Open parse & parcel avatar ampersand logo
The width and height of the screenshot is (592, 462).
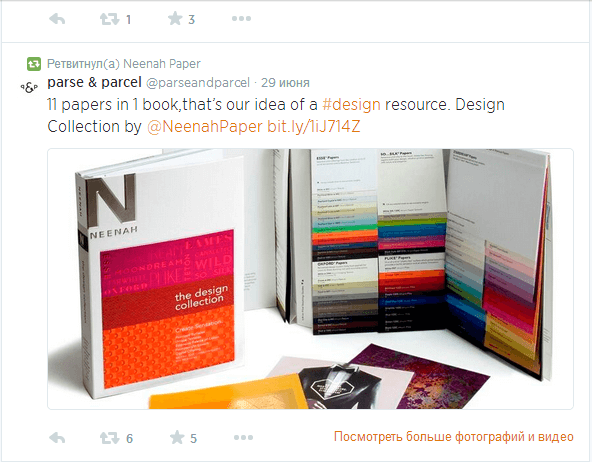coord(29,88)
